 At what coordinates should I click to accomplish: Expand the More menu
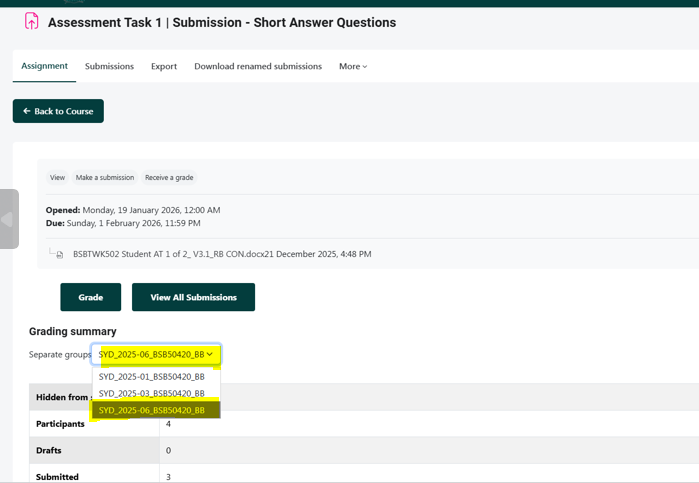[x=353, y=66]
